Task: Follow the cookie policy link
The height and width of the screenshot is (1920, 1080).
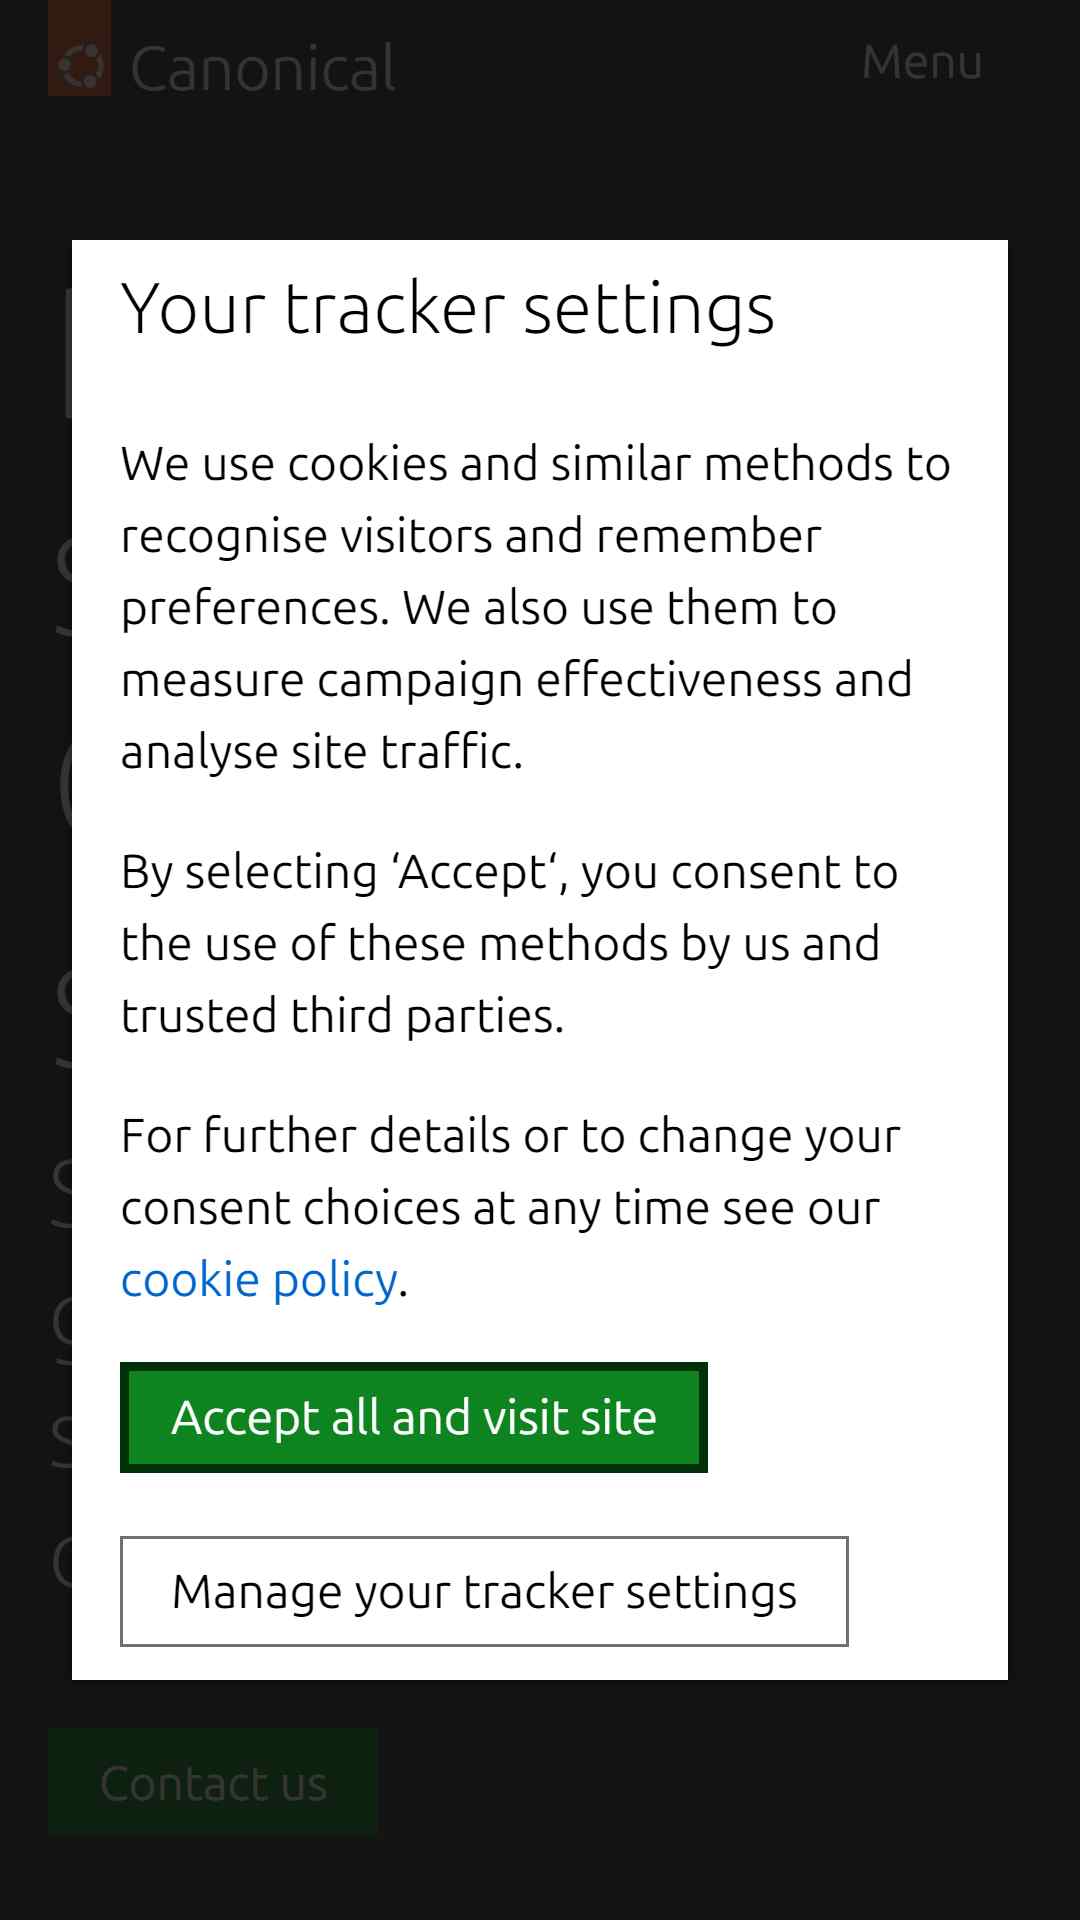Action: pos(259,1279)
